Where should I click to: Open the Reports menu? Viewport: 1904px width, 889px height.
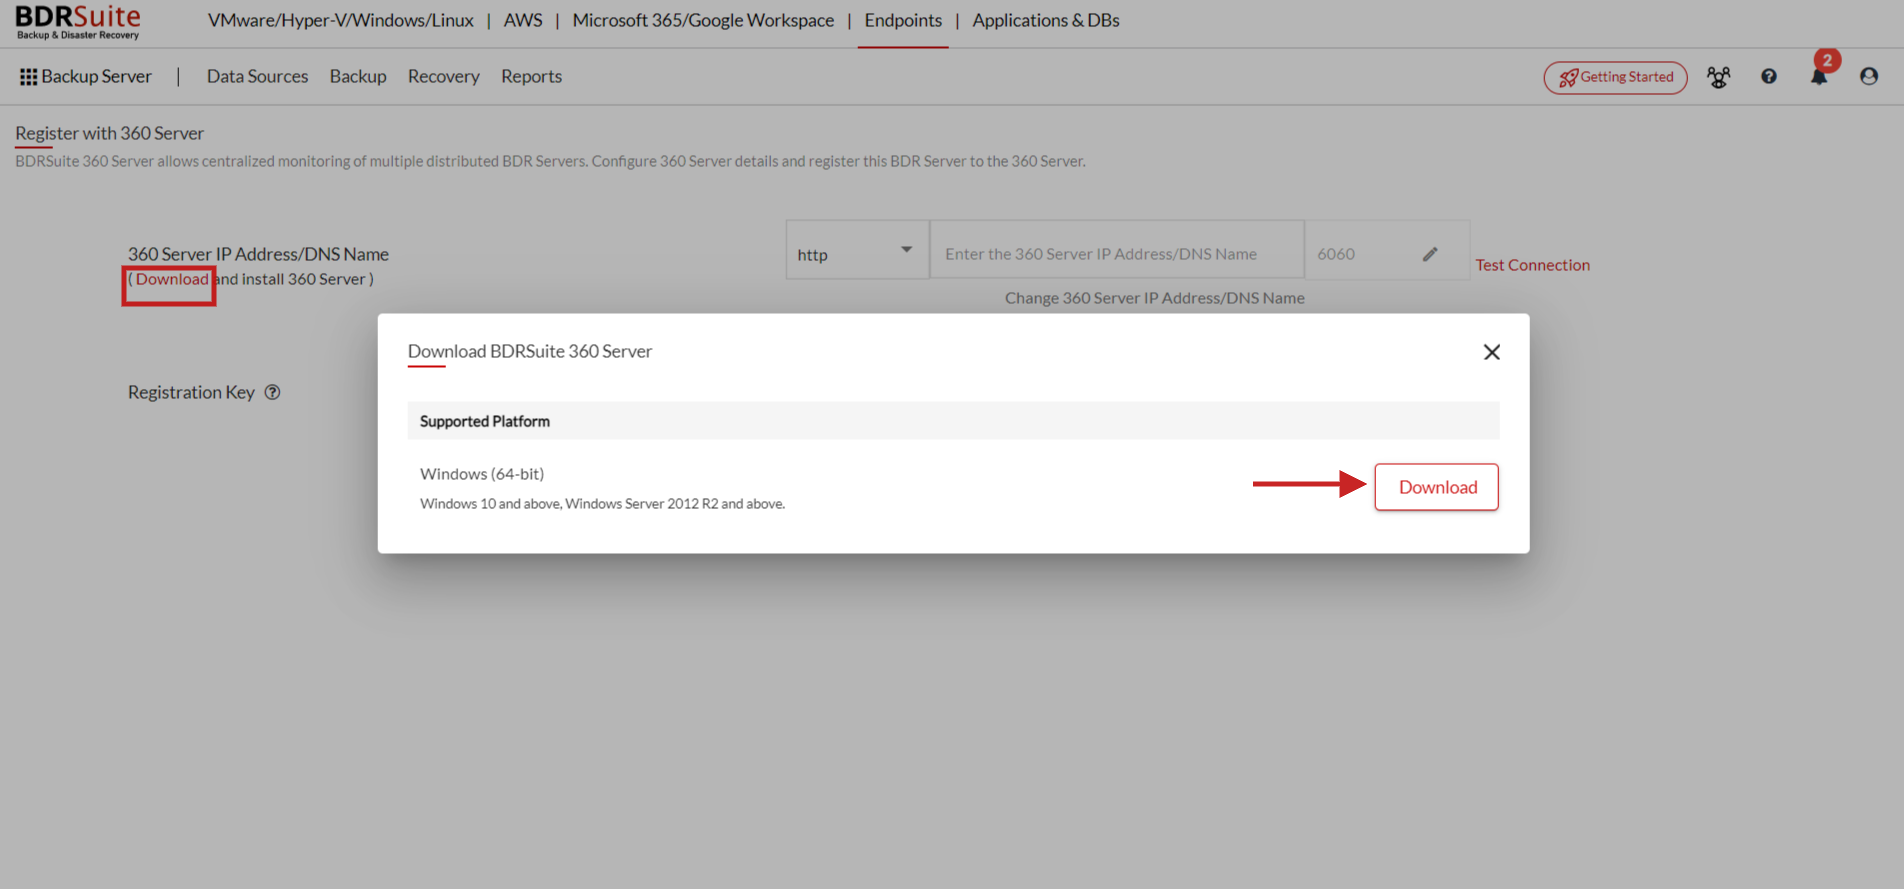[x=531, y=76]
